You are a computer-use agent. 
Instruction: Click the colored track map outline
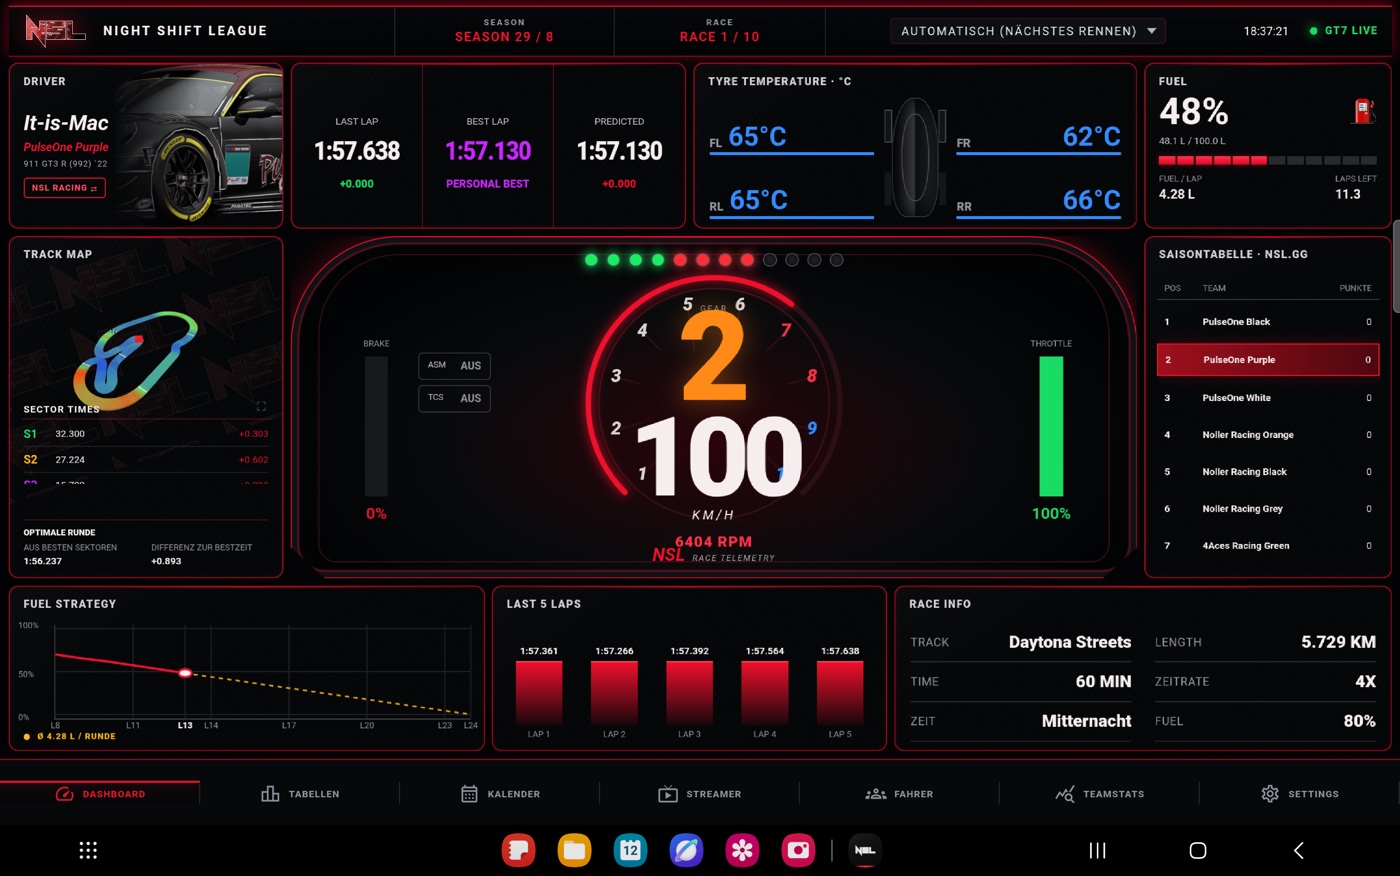pos(135,360)
